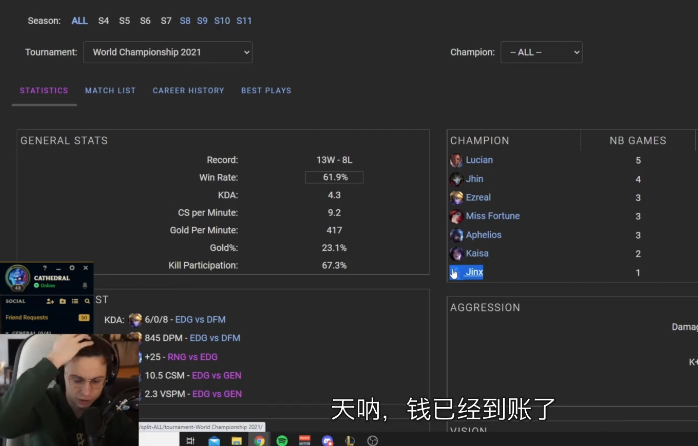Filter by season S8
Viewport: 698px width, 446px height.
[185, 21]
